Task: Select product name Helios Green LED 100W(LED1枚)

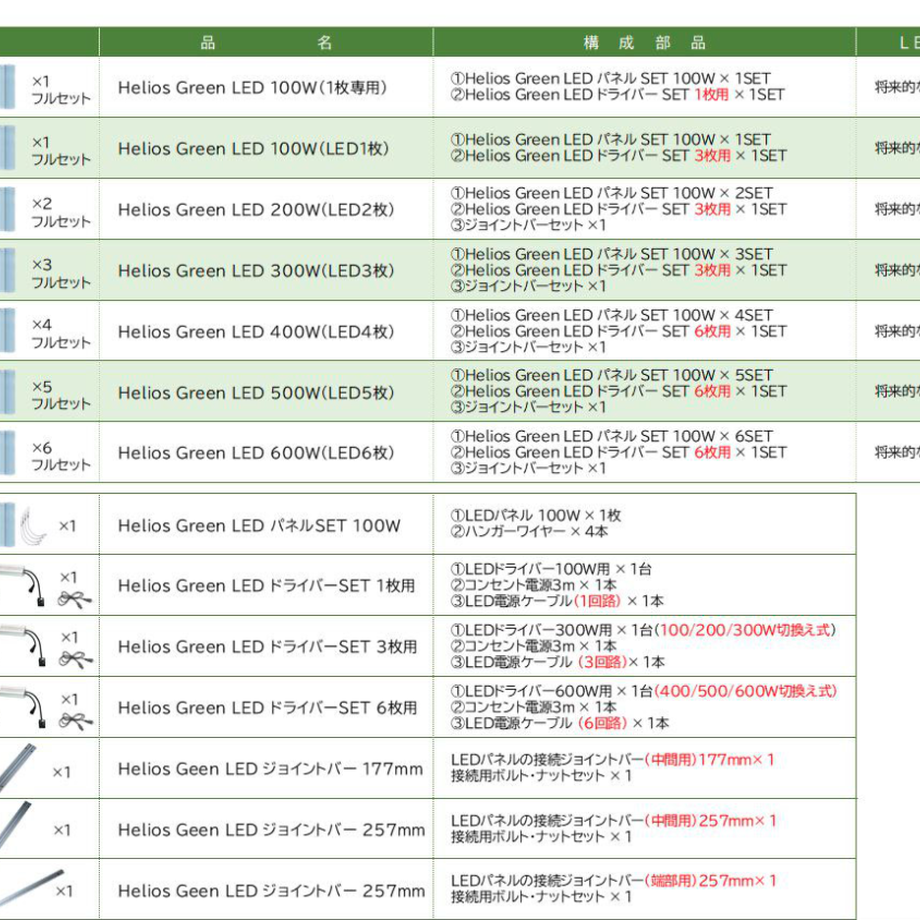Action: [253, 149]
